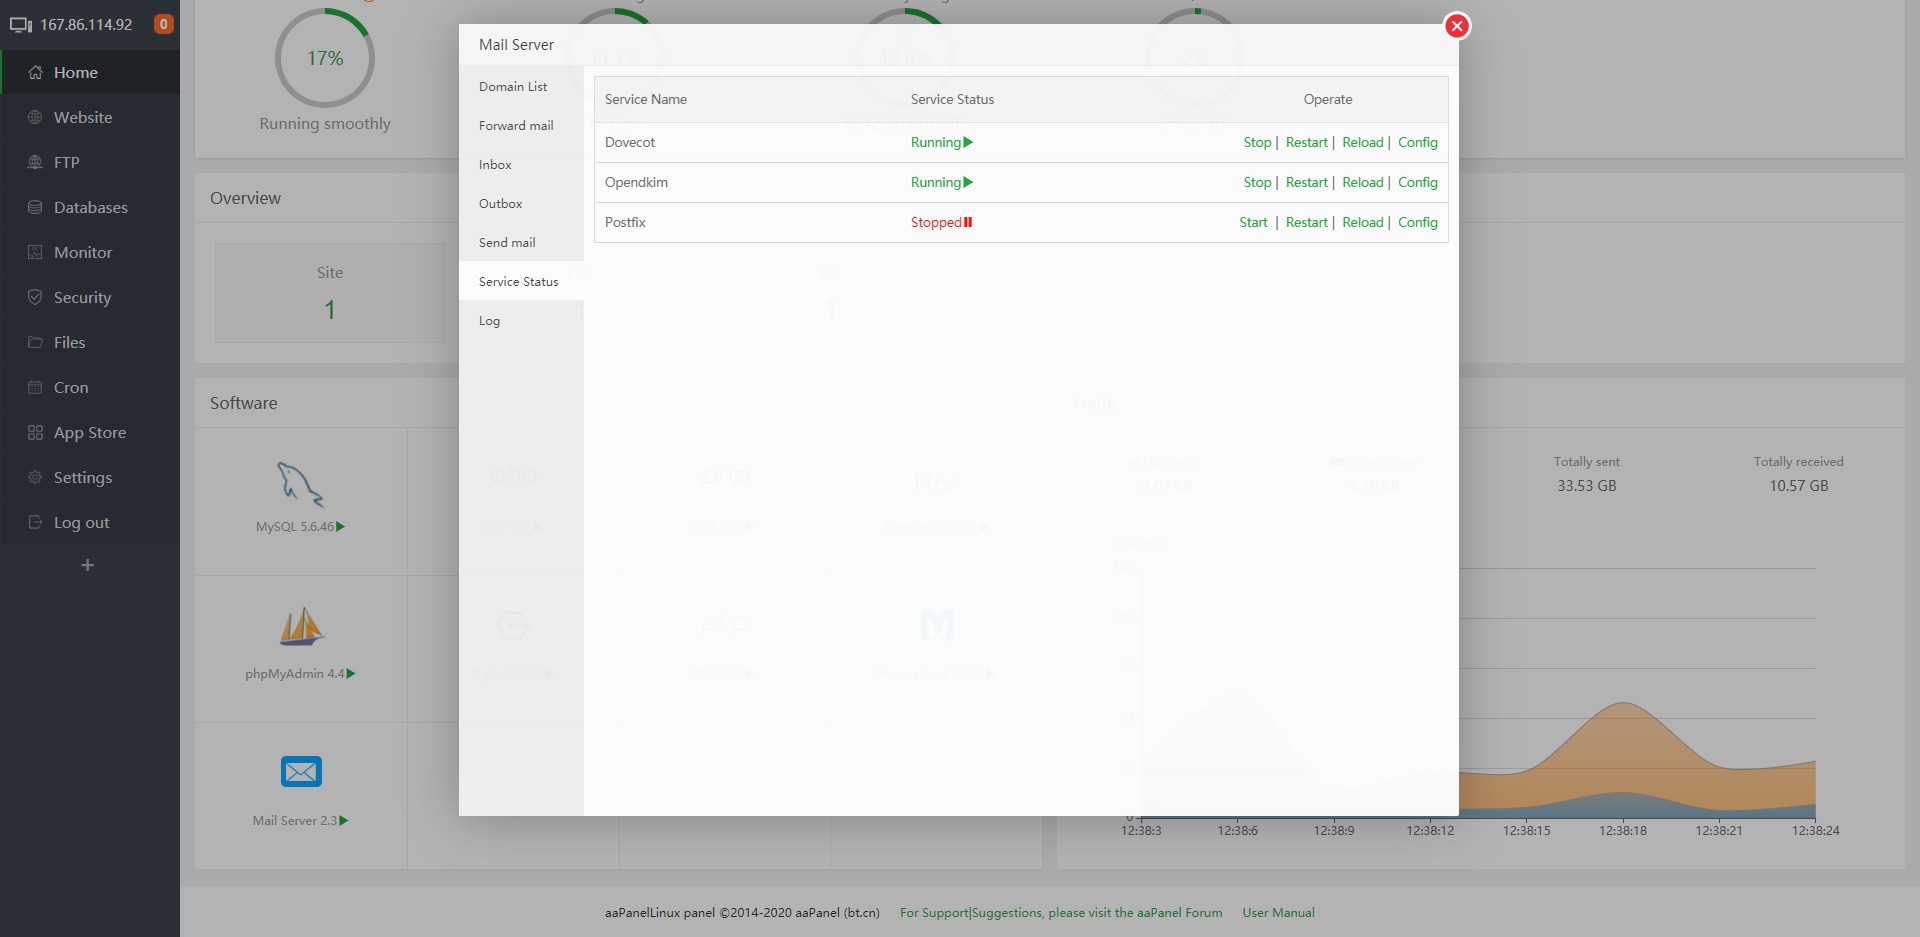Close the Mail Server dialog
1920x937 pixels.
pos(1457,26)
